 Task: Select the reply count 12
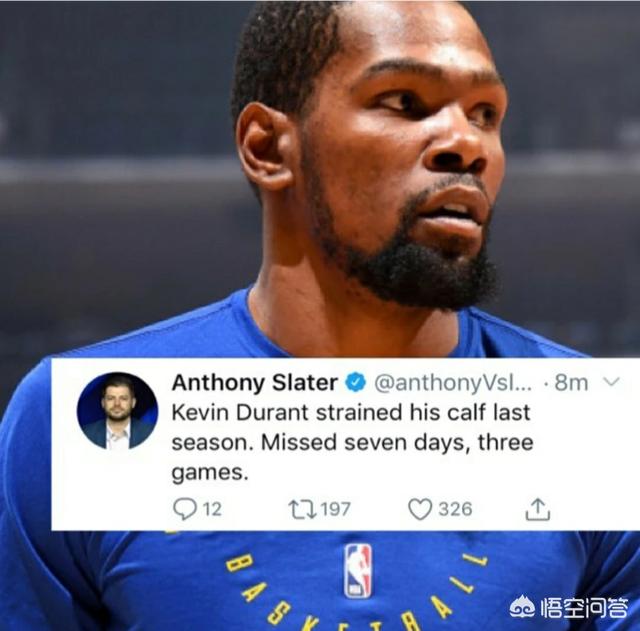coord(212,509)
